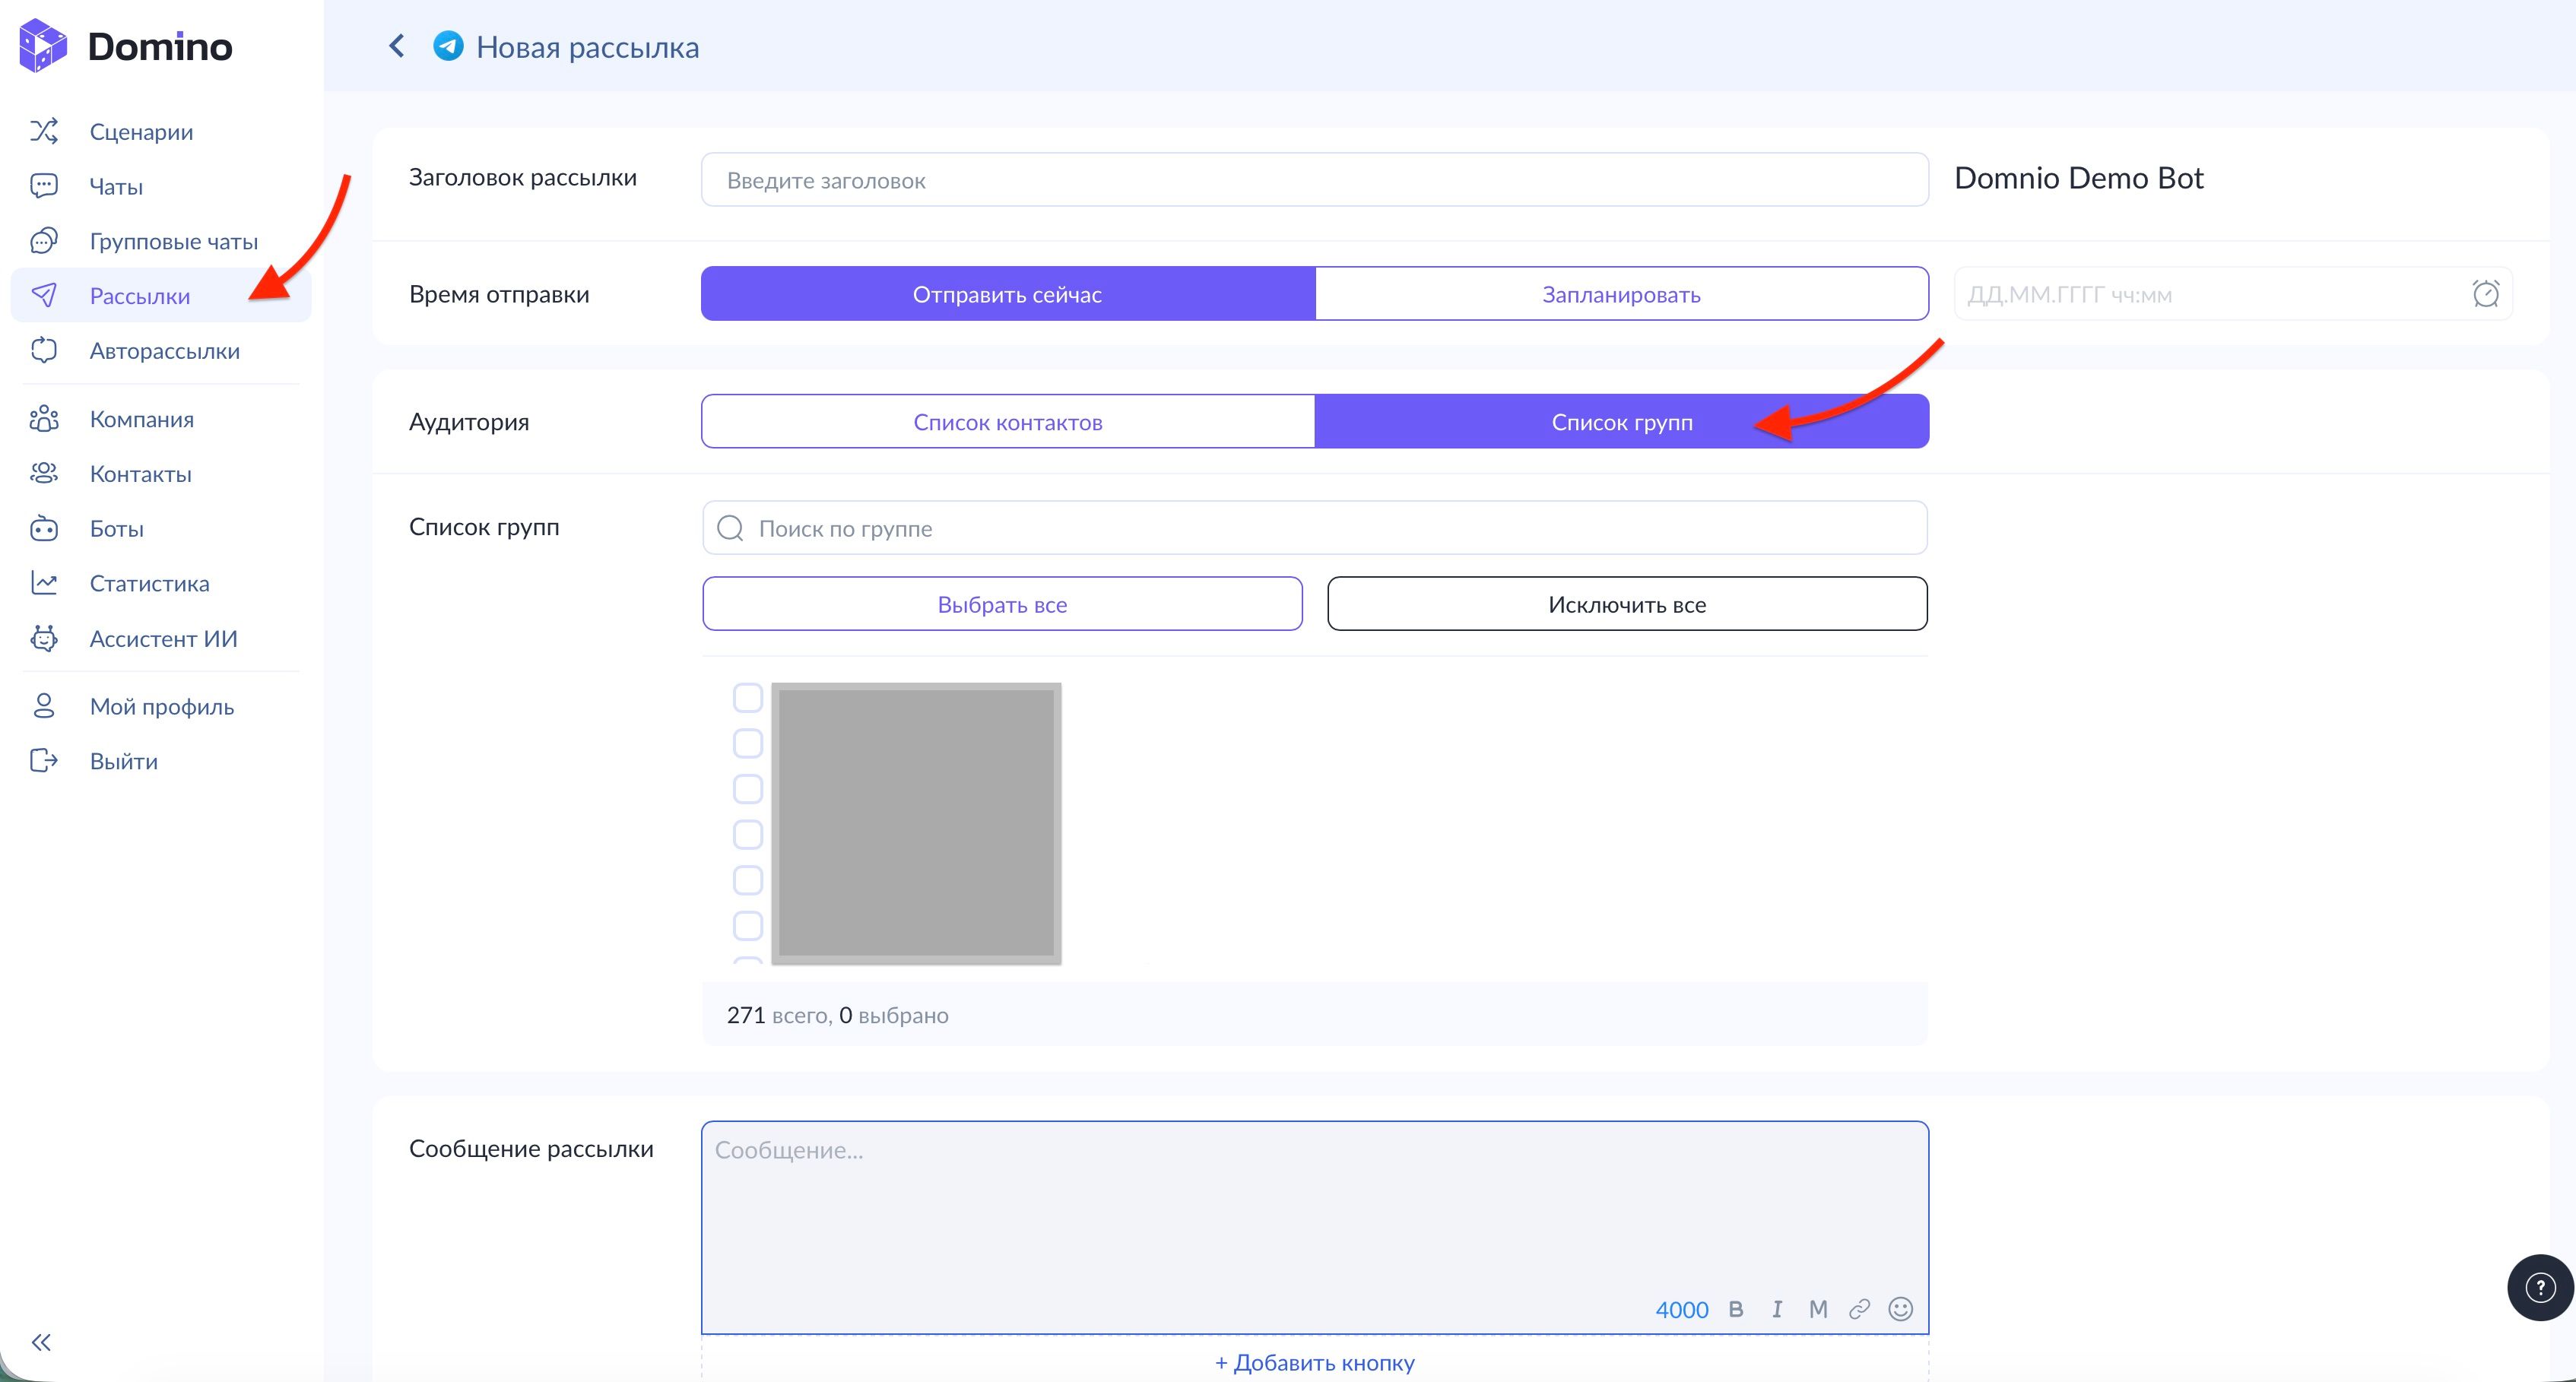Open Ассистент ИИ page

click(x=164, y=638)
